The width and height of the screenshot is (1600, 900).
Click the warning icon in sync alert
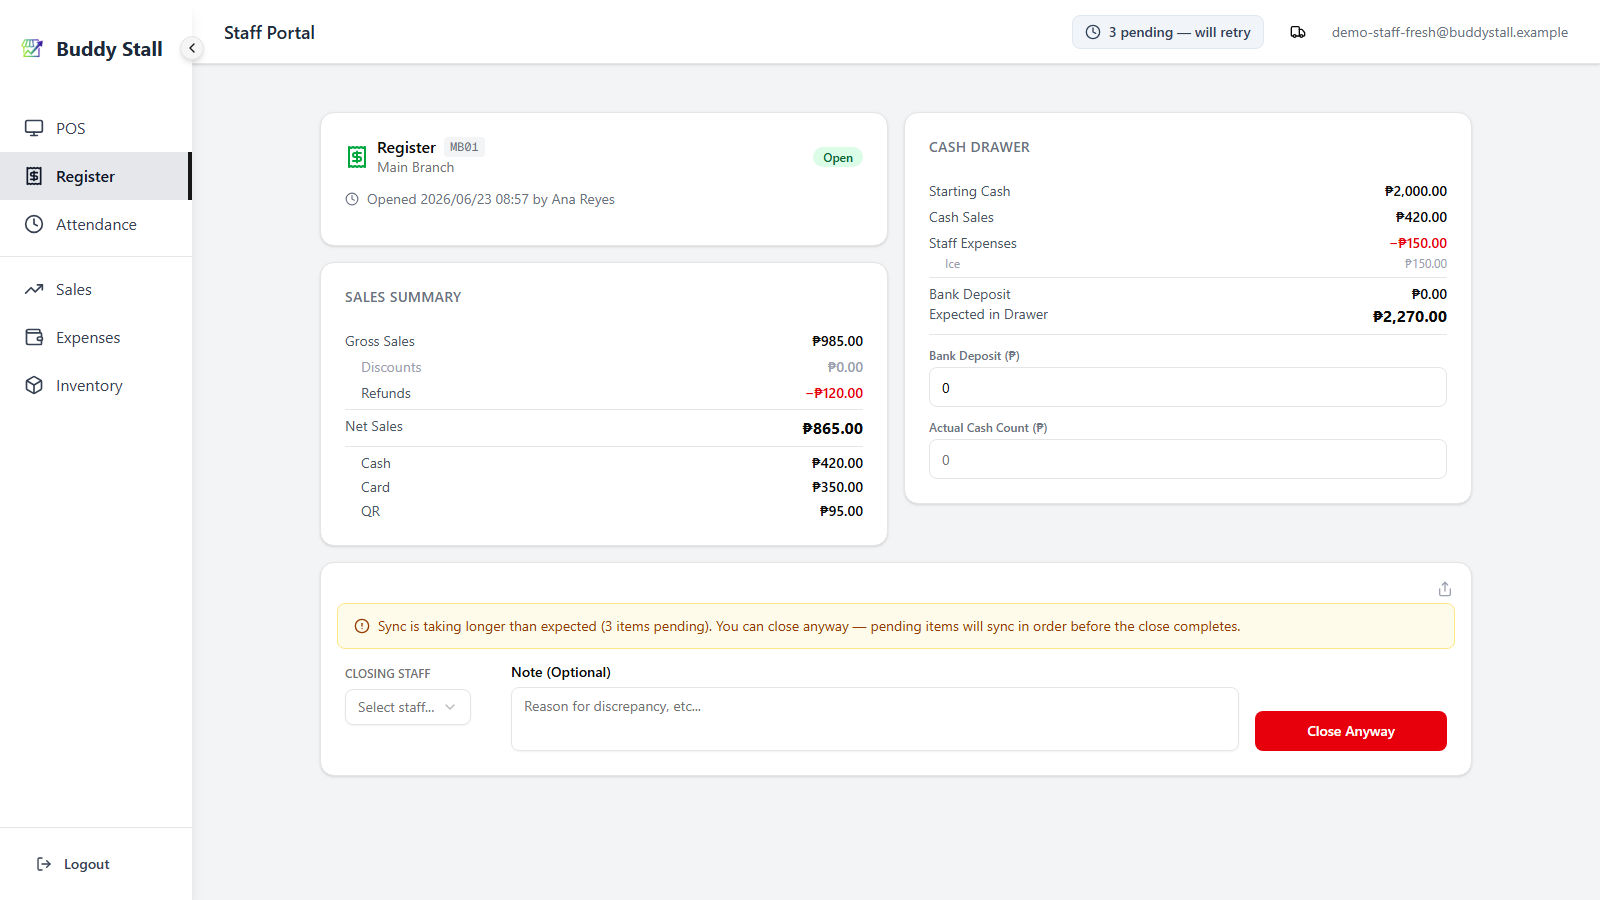(362, 626)
